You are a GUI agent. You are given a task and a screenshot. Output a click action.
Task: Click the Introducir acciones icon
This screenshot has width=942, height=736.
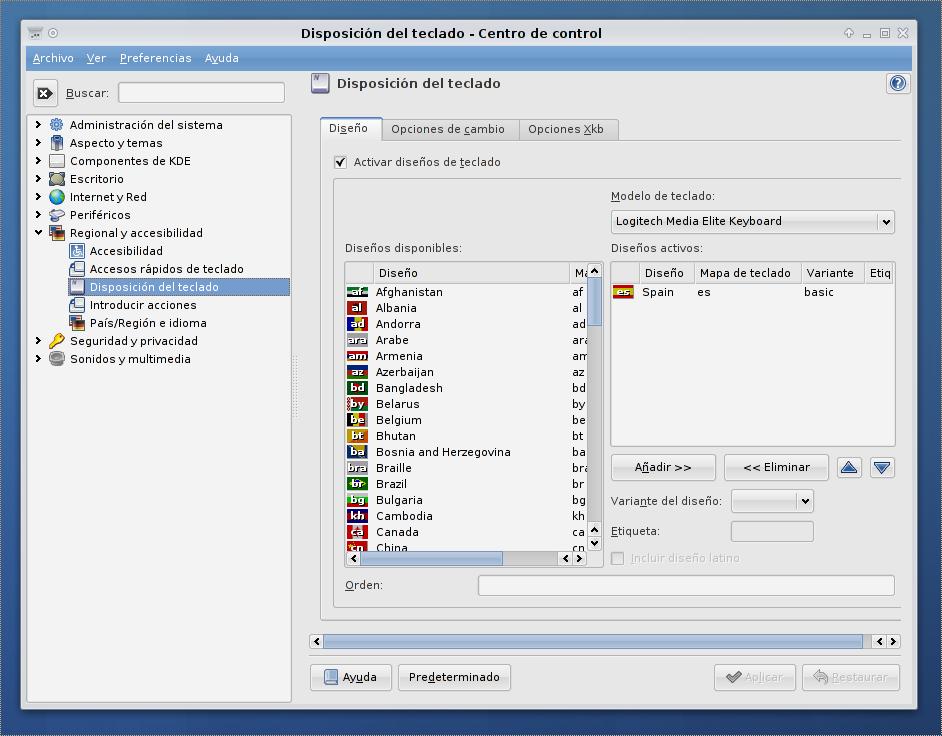[77, 305]
